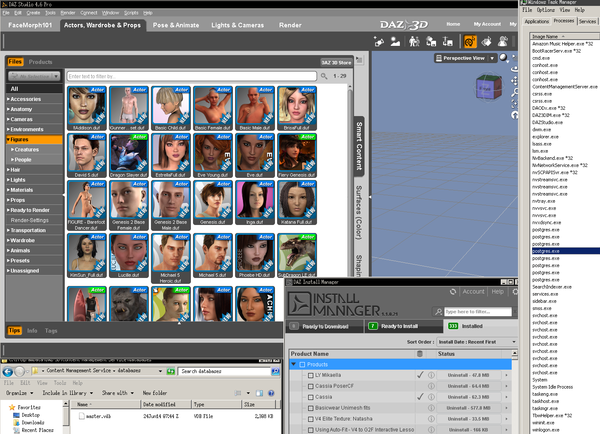Select DAZStudio.exe in Task Manager
The height and width of the screenshot is (434, 600).
(547, 122)
